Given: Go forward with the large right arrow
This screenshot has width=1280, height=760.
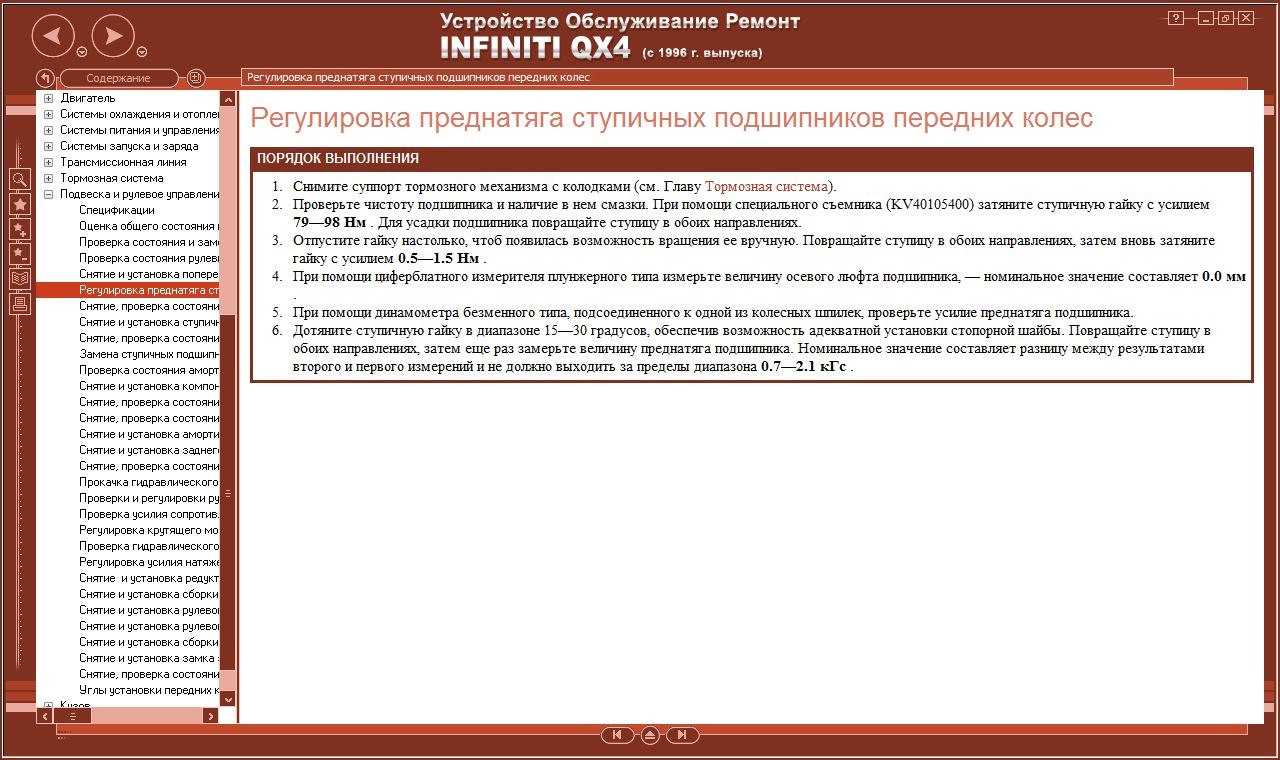Looking at the screenshot, I should tap(114, 37).
